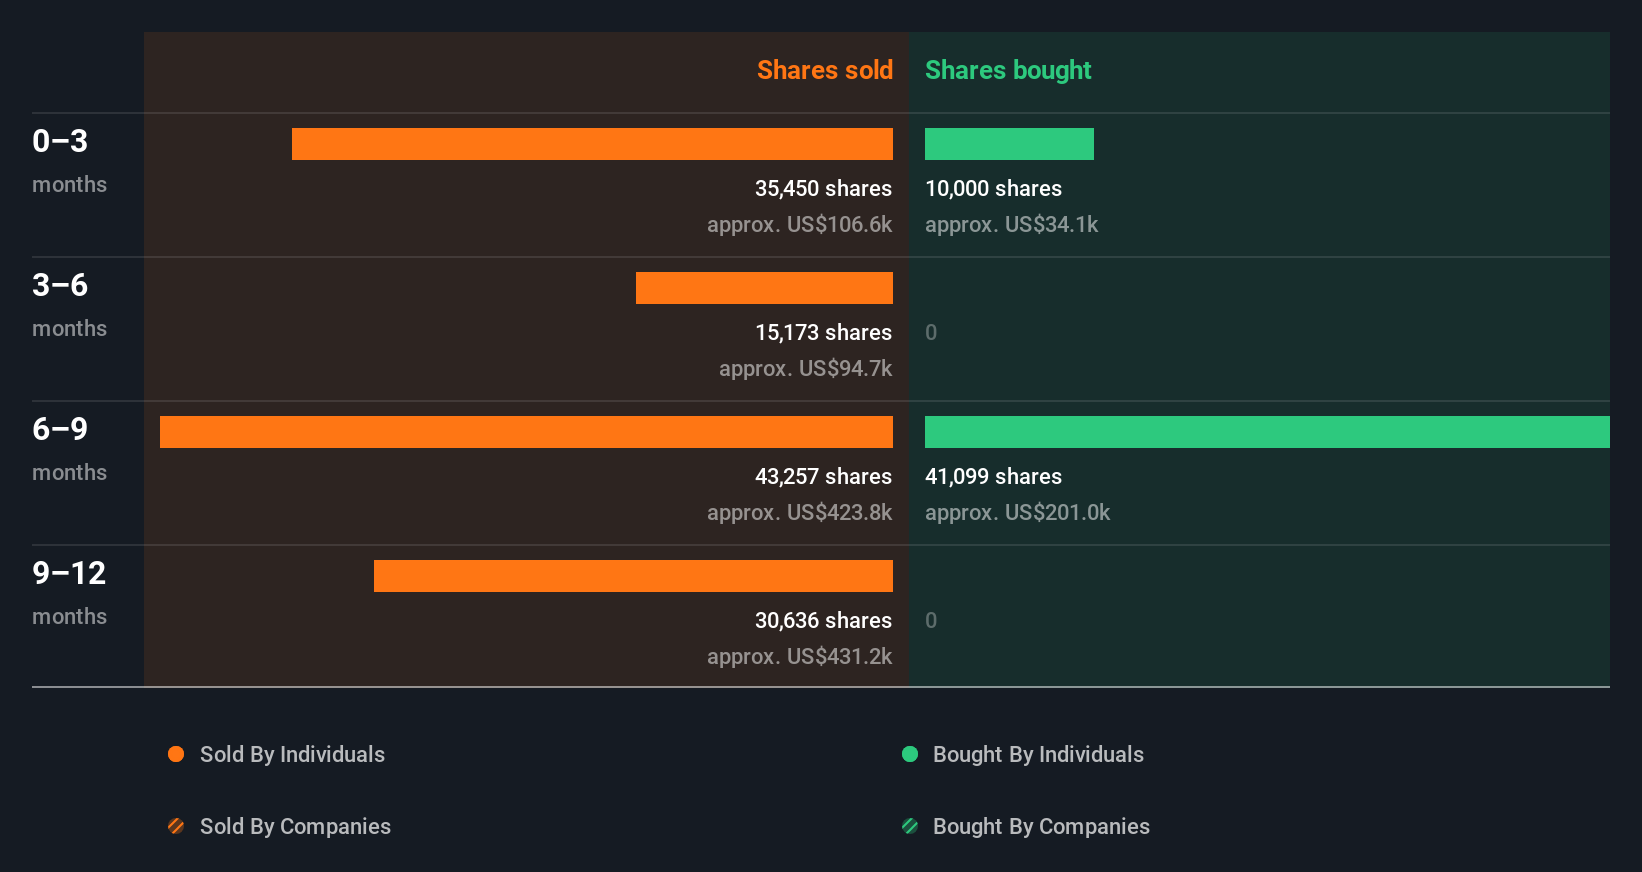Screen dimensions: 1642x872
Task: Select the 0–3 months green bought bar
Action: [x=1009, y=144]
